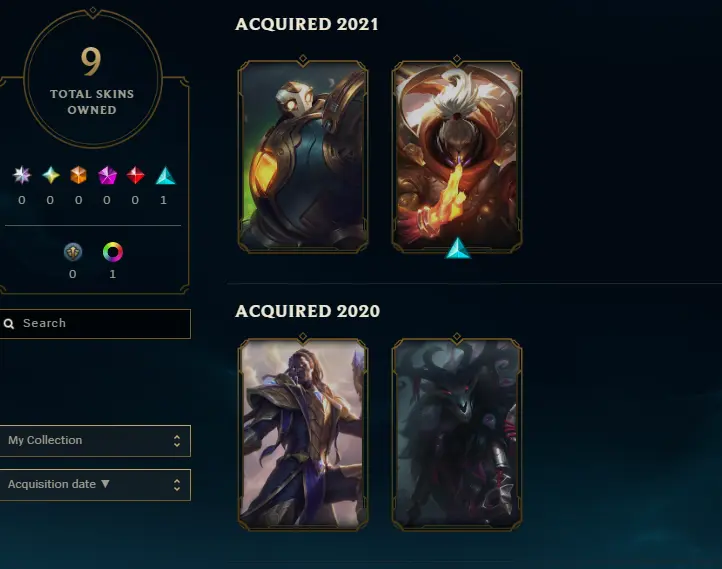Click the My Collection dropdown arrows
722x569 pixels.
point(177,441)
